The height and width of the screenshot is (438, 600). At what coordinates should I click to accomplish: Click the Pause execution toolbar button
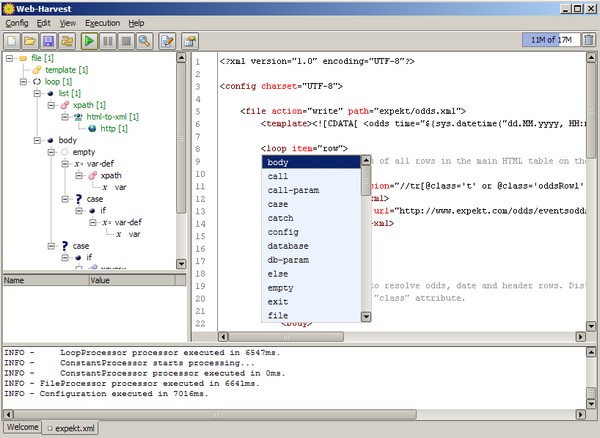pos(109,41)
